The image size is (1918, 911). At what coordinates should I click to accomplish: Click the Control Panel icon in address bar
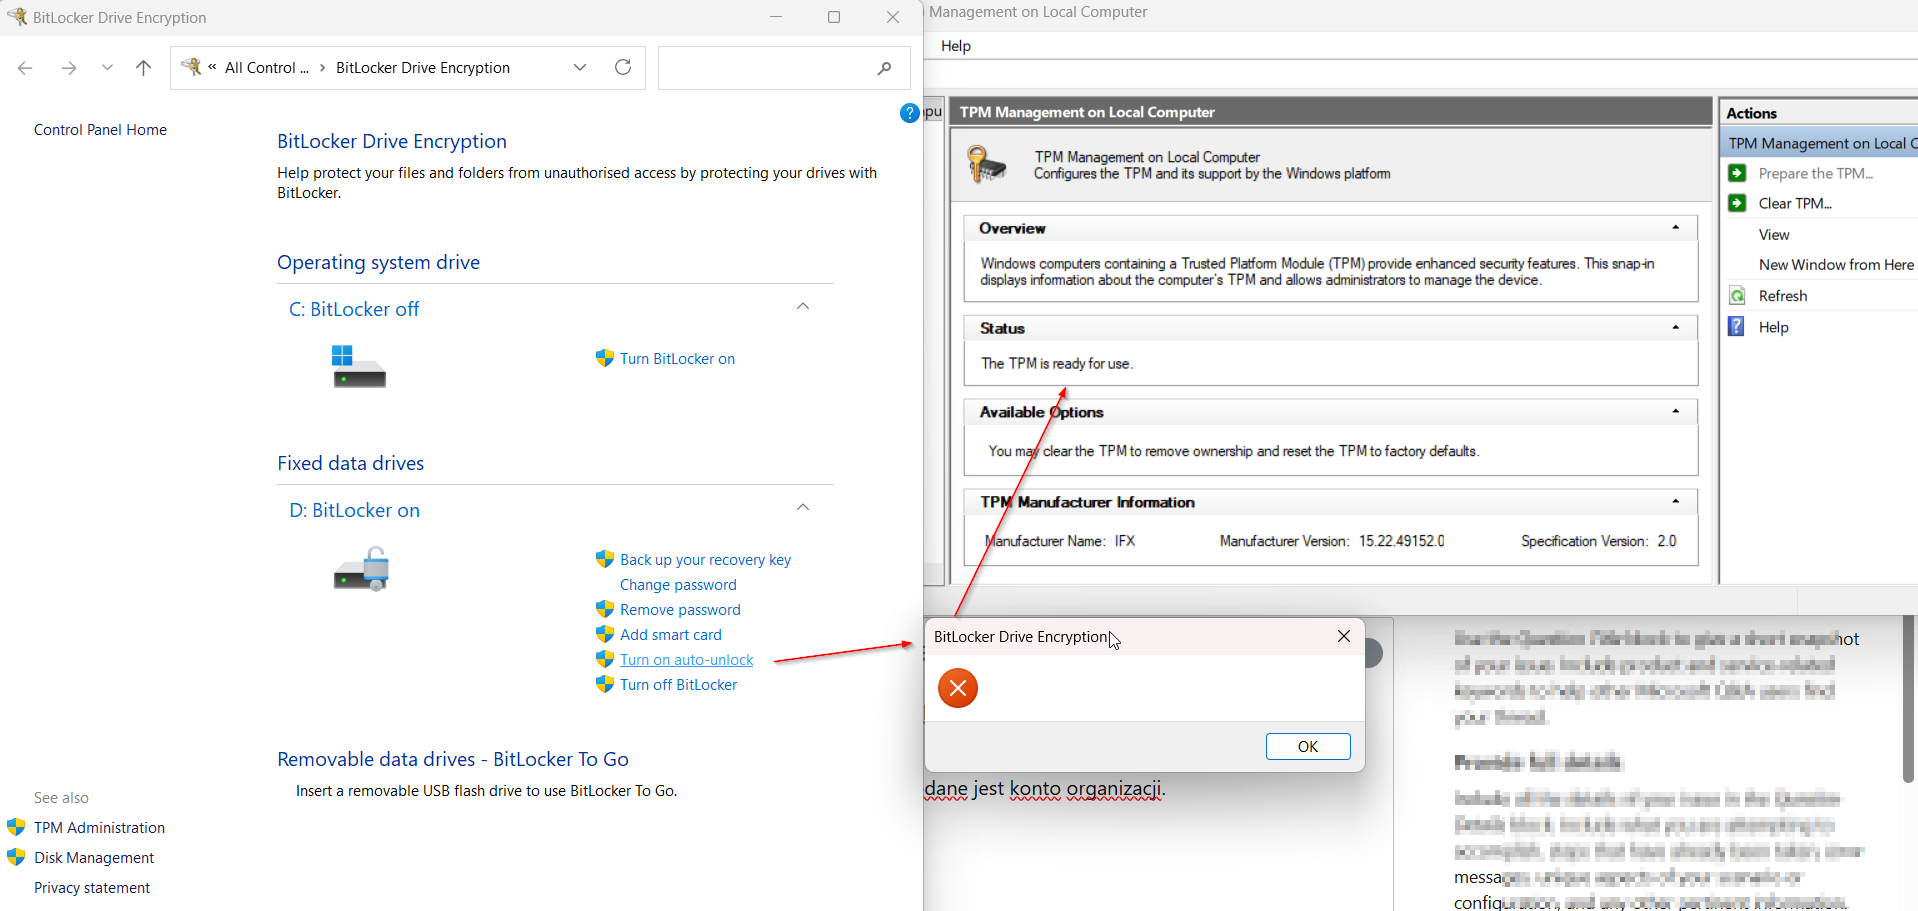point(191,67)
